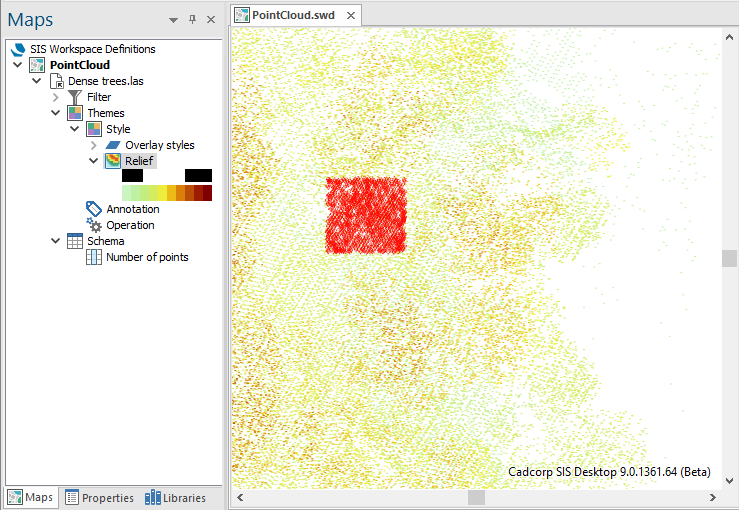Click the vertical scrollbar down arrow

pos(729,481)
